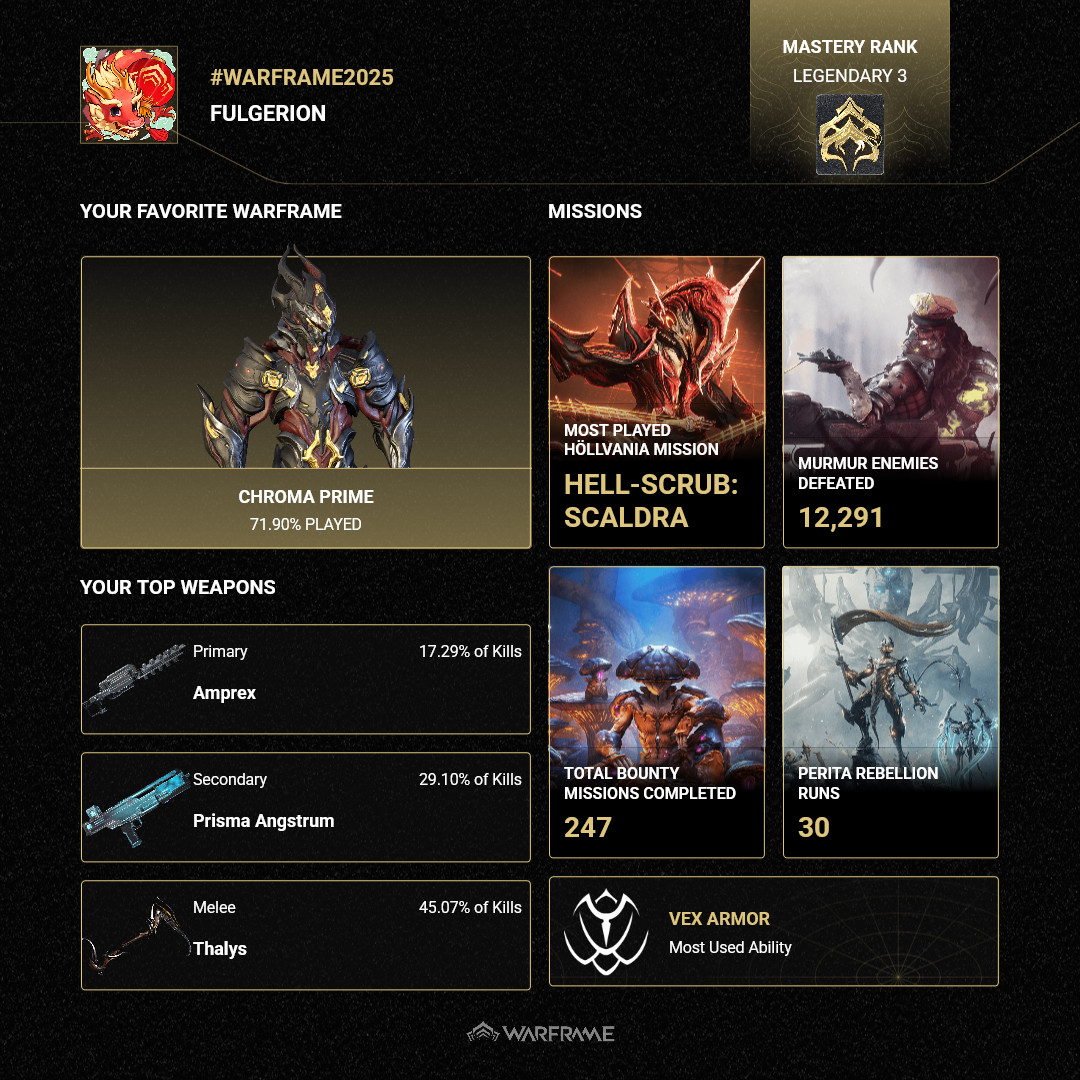Click the #WARFRAME2025 hashtag
Viewport: 1080px width, 1080px height.
(302, 77)
